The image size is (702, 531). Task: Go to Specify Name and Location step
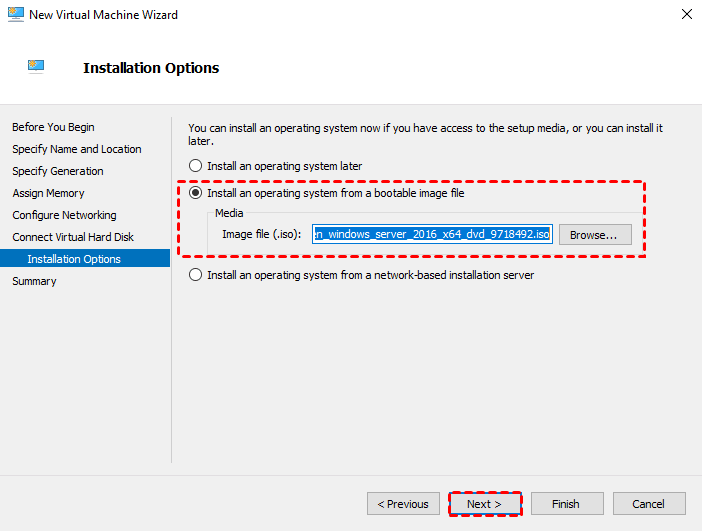(77, 149)
